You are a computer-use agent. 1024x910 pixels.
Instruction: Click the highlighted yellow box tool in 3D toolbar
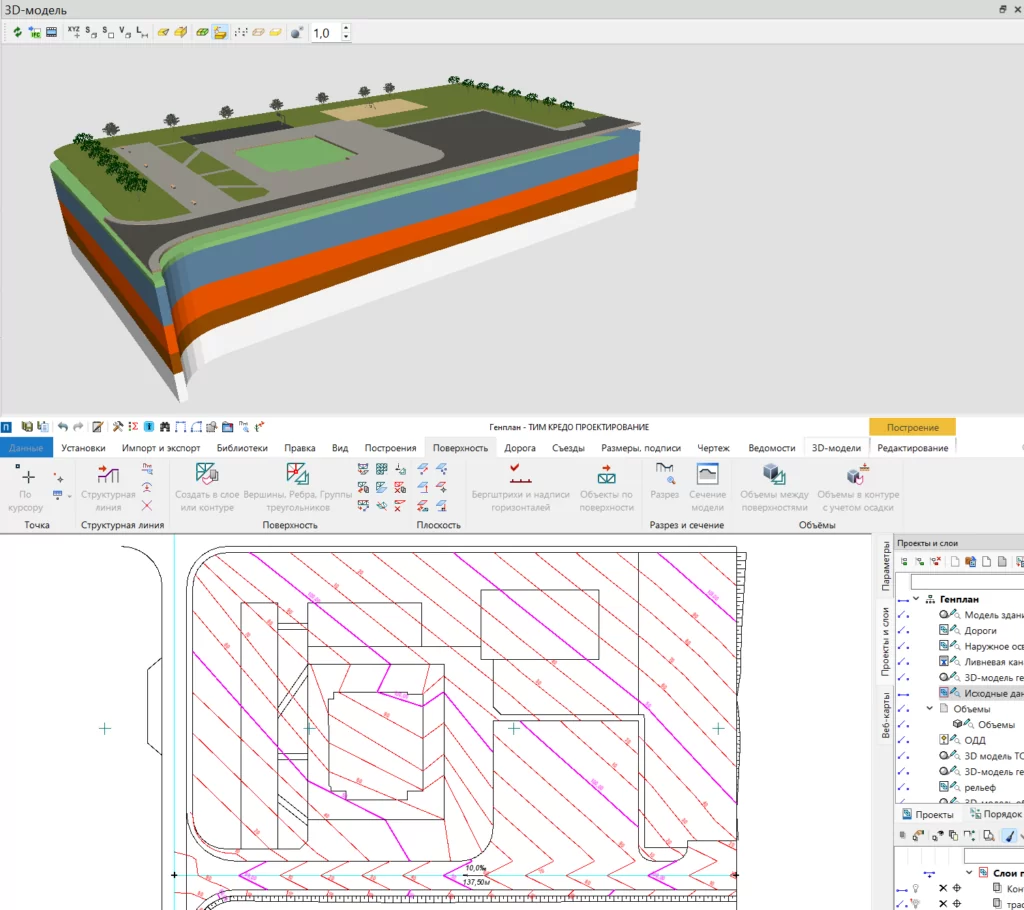[x=220, y=32]
